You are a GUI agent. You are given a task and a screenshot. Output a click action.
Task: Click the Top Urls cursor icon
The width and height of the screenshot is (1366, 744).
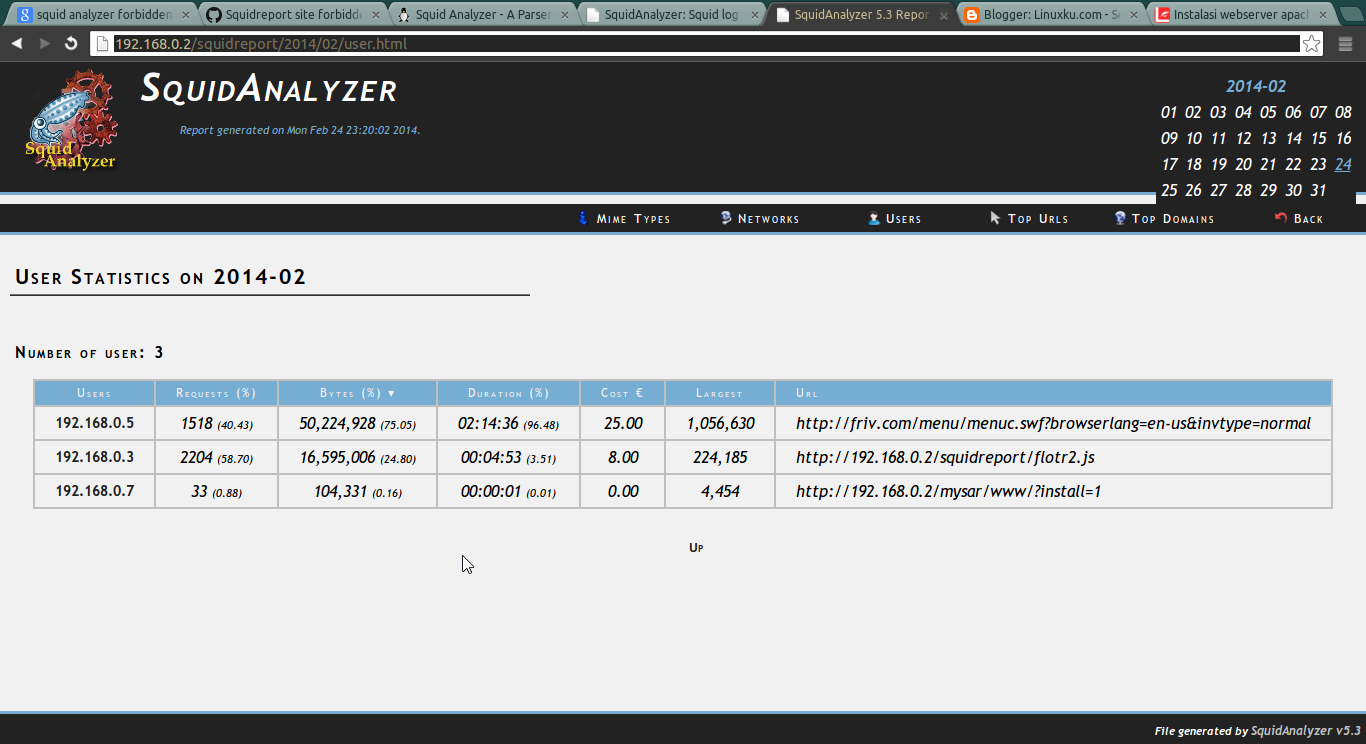pos(995,218)
